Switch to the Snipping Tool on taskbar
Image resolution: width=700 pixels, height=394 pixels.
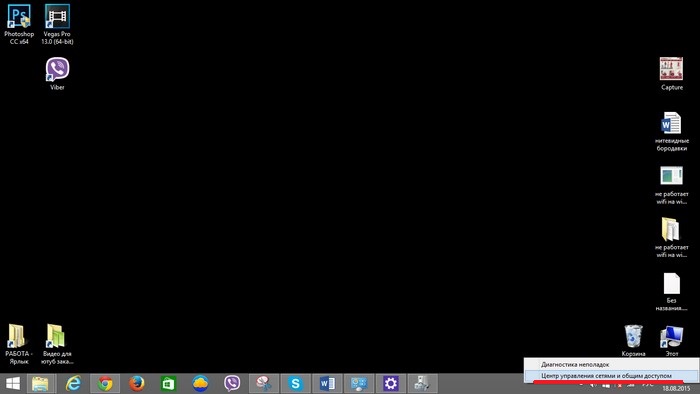[264, 383]
